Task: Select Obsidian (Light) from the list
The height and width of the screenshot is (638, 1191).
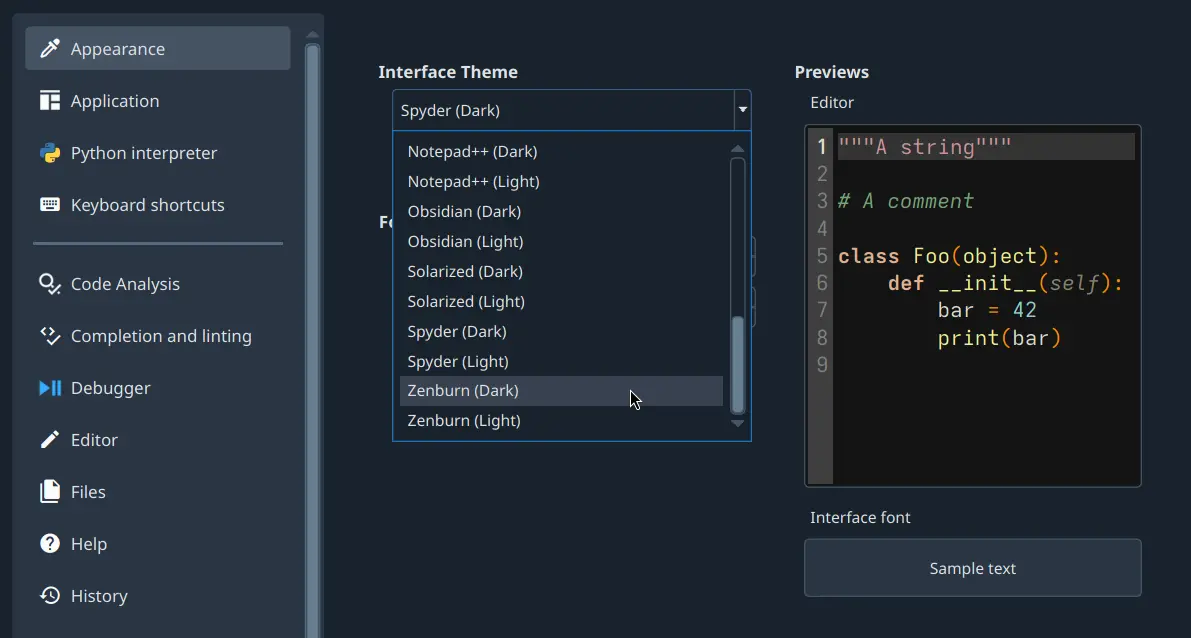Action: pyautogui.click(x=561, y=242)
